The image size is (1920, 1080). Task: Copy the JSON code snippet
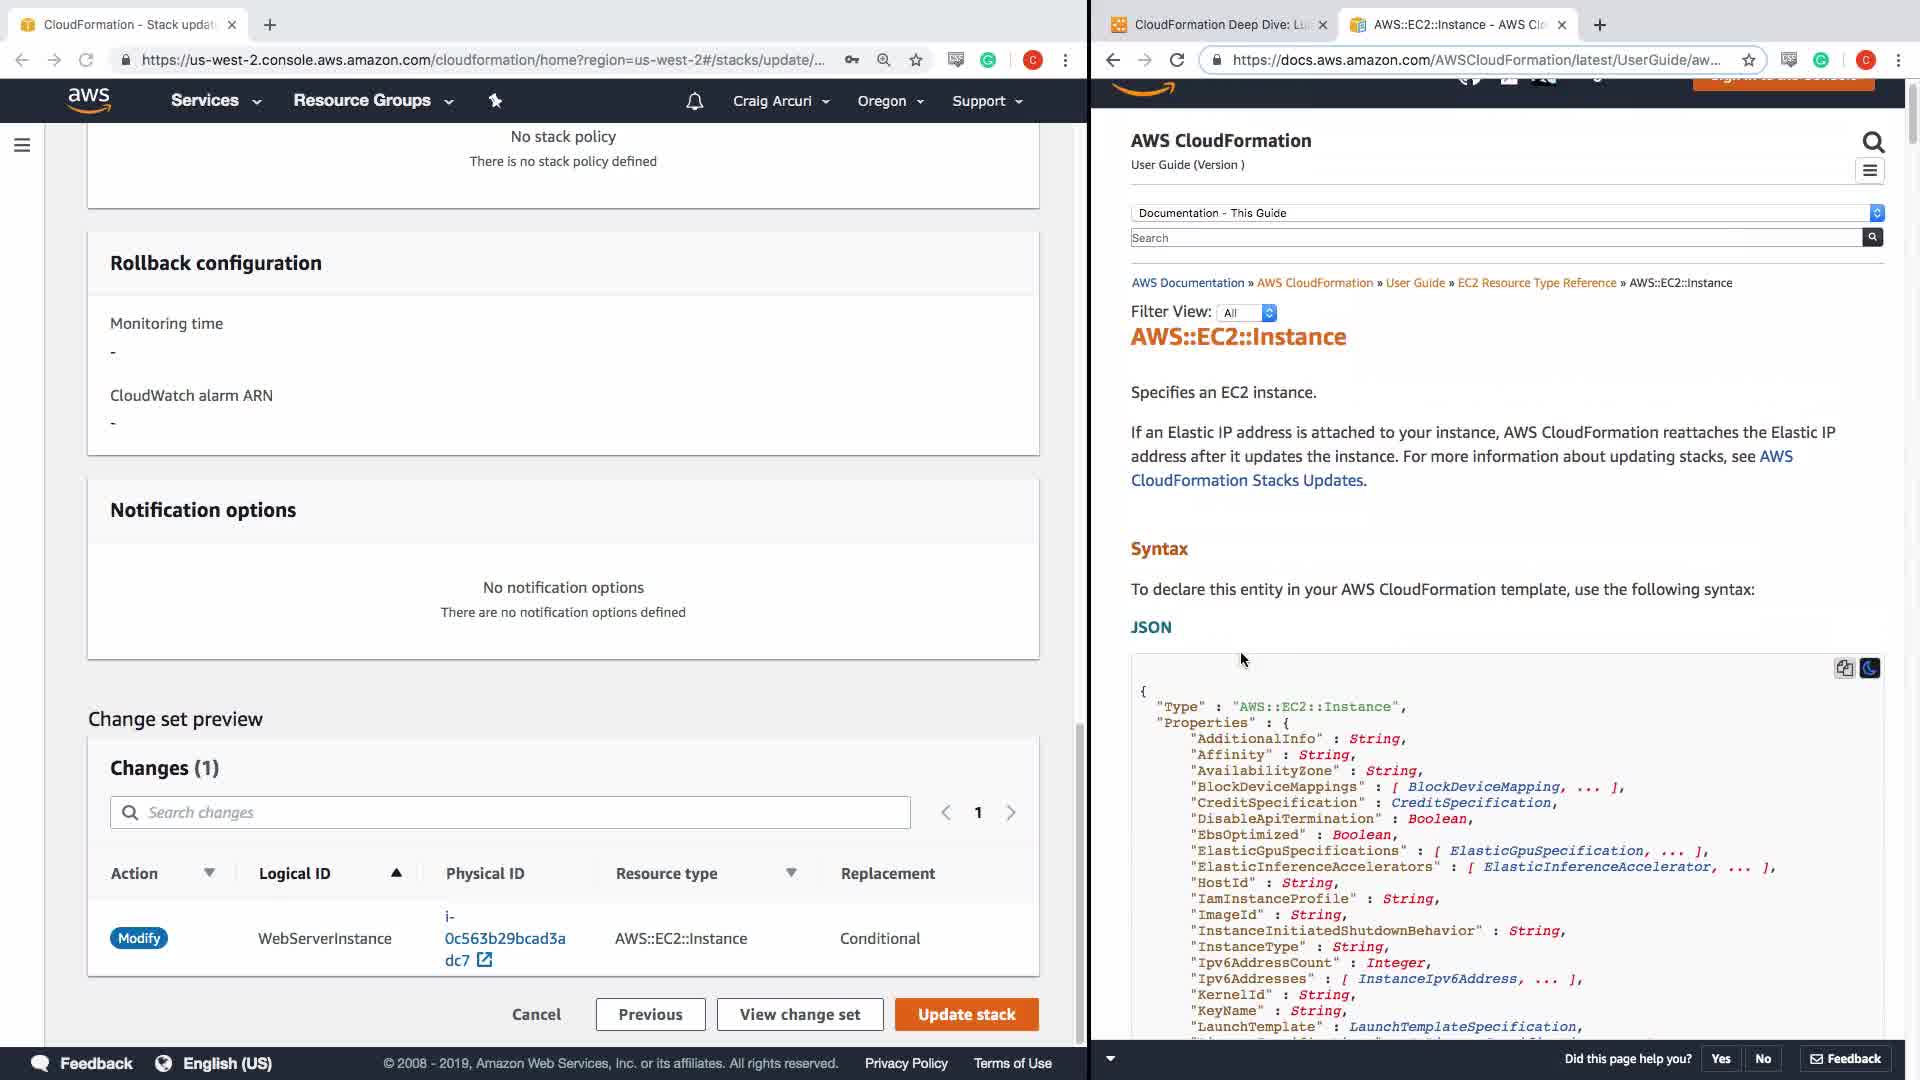coord(1844,668)
